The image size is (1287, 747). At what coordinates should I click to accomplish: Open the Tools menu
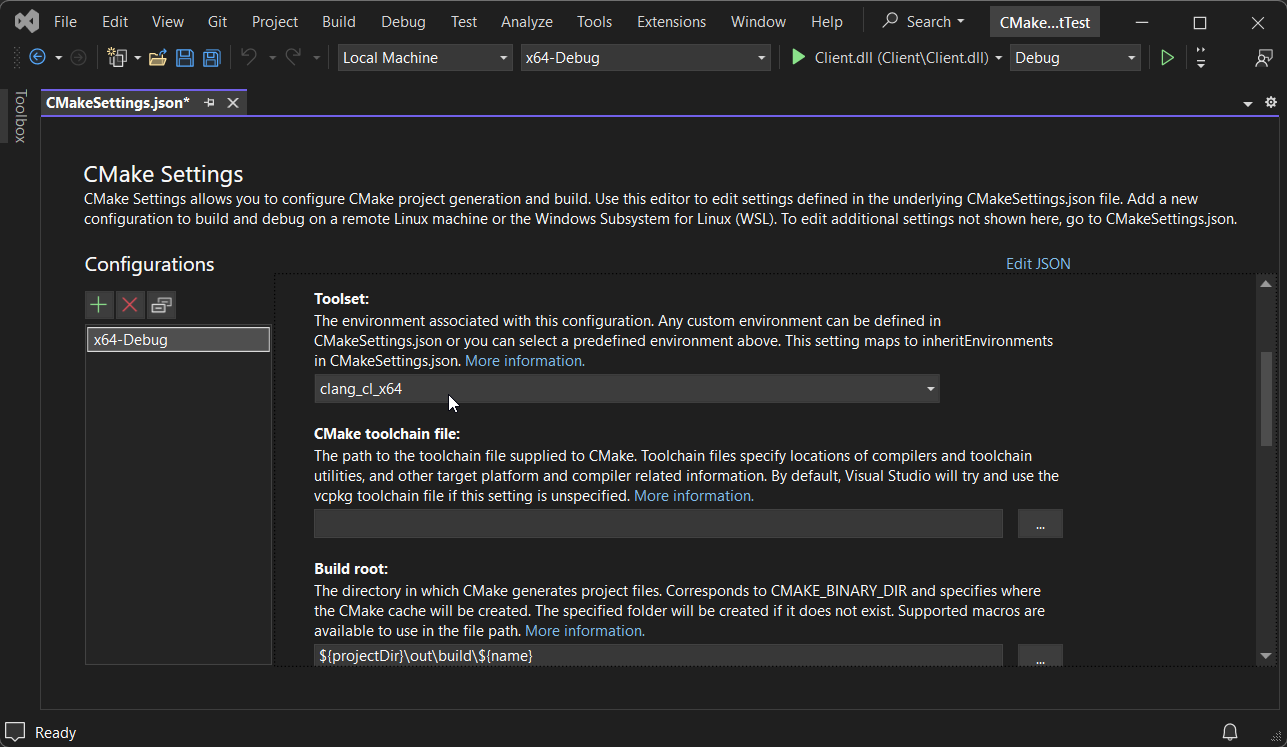[x=594, y=21]
